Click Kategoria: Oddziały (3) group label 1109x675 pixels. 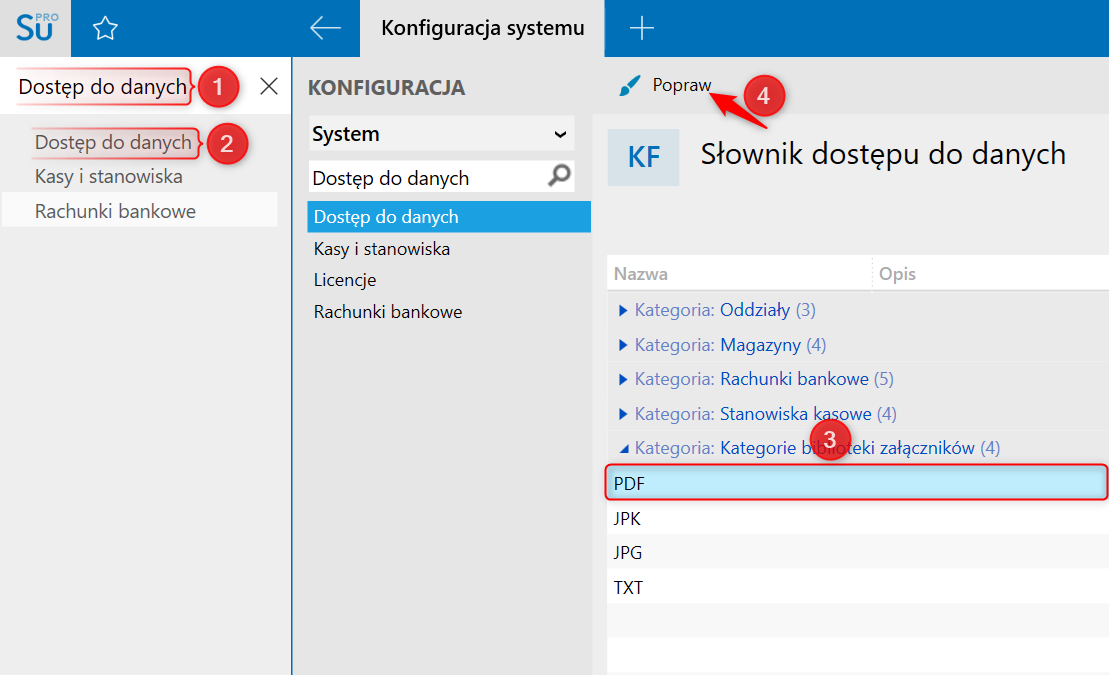(x=725, y=310)
